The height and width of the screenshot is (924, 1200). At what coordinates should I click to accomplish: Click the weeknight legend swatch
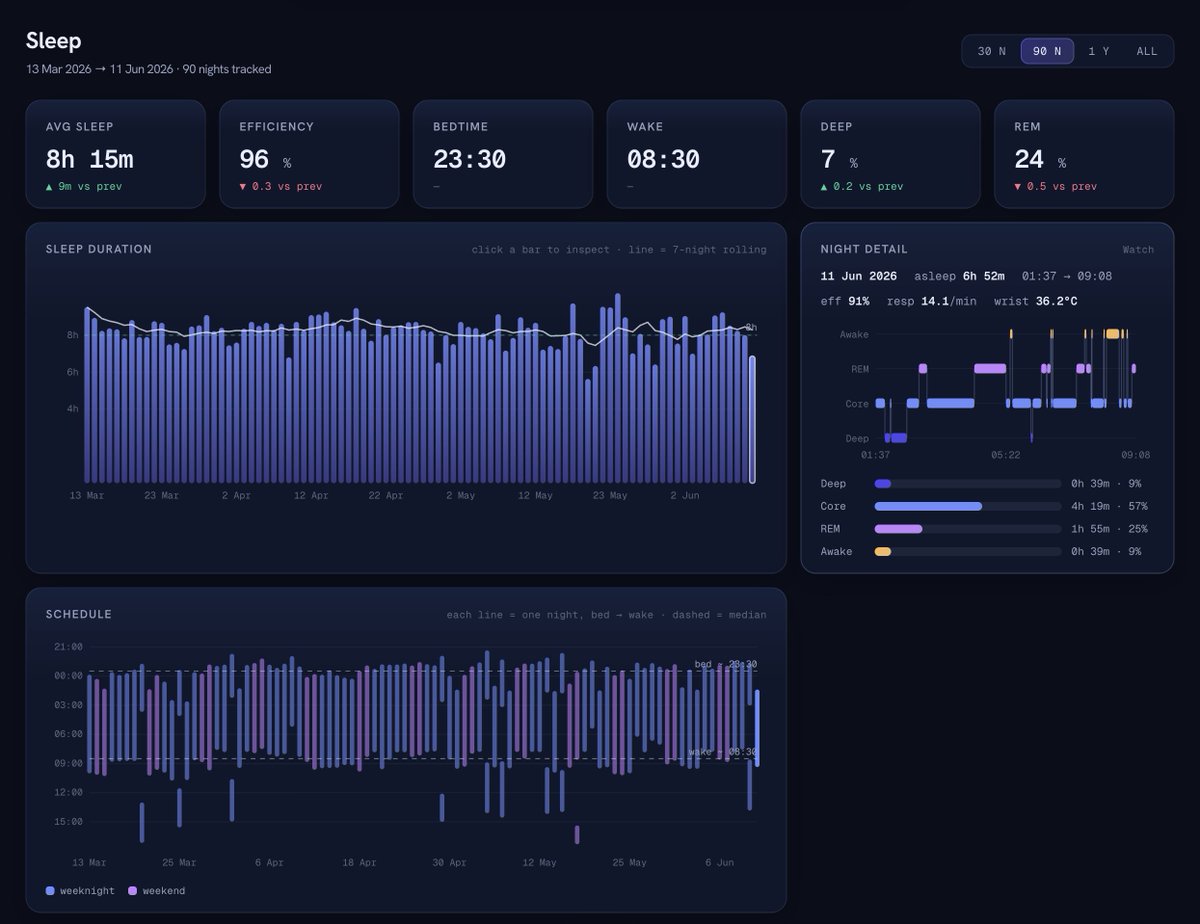(50, 891)
